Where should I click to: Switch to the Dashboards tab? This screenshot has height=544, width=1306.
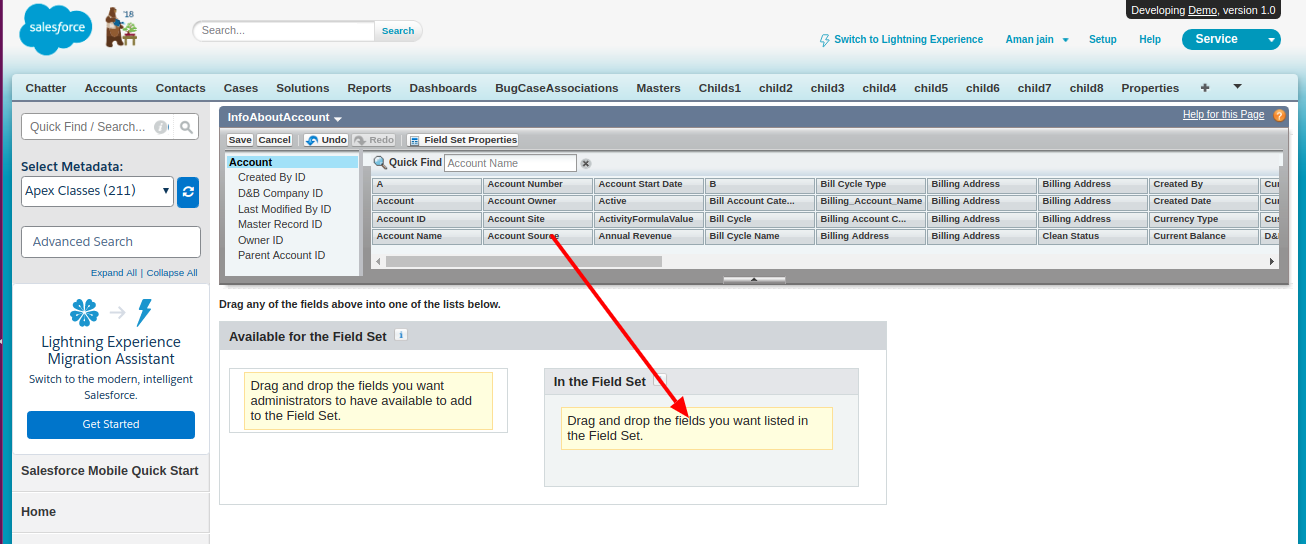tap(443, 88)
